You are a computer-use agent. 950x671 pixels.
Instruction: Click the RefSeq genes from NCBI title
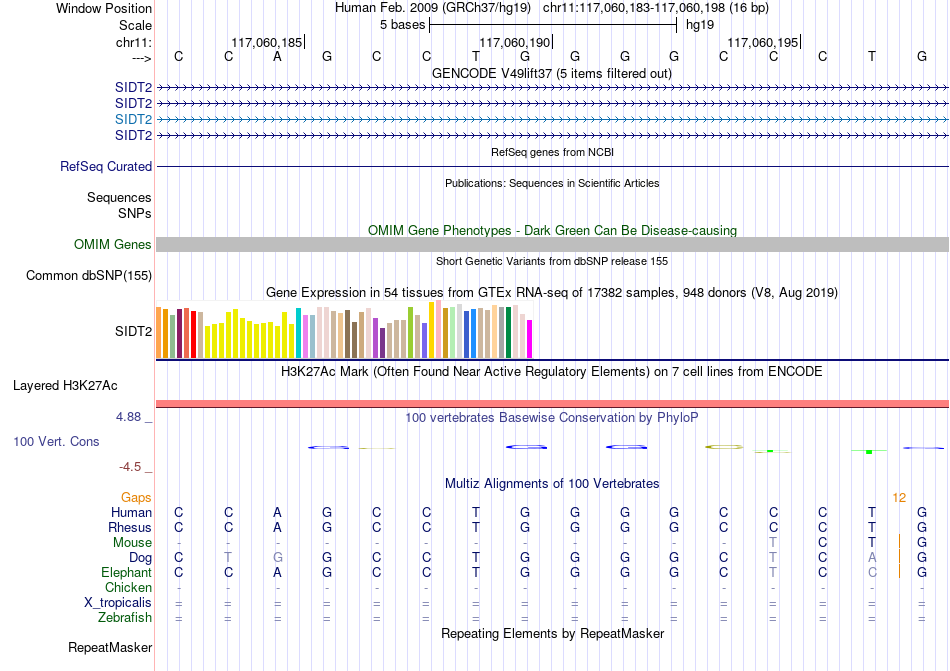[x=552, y=153]
